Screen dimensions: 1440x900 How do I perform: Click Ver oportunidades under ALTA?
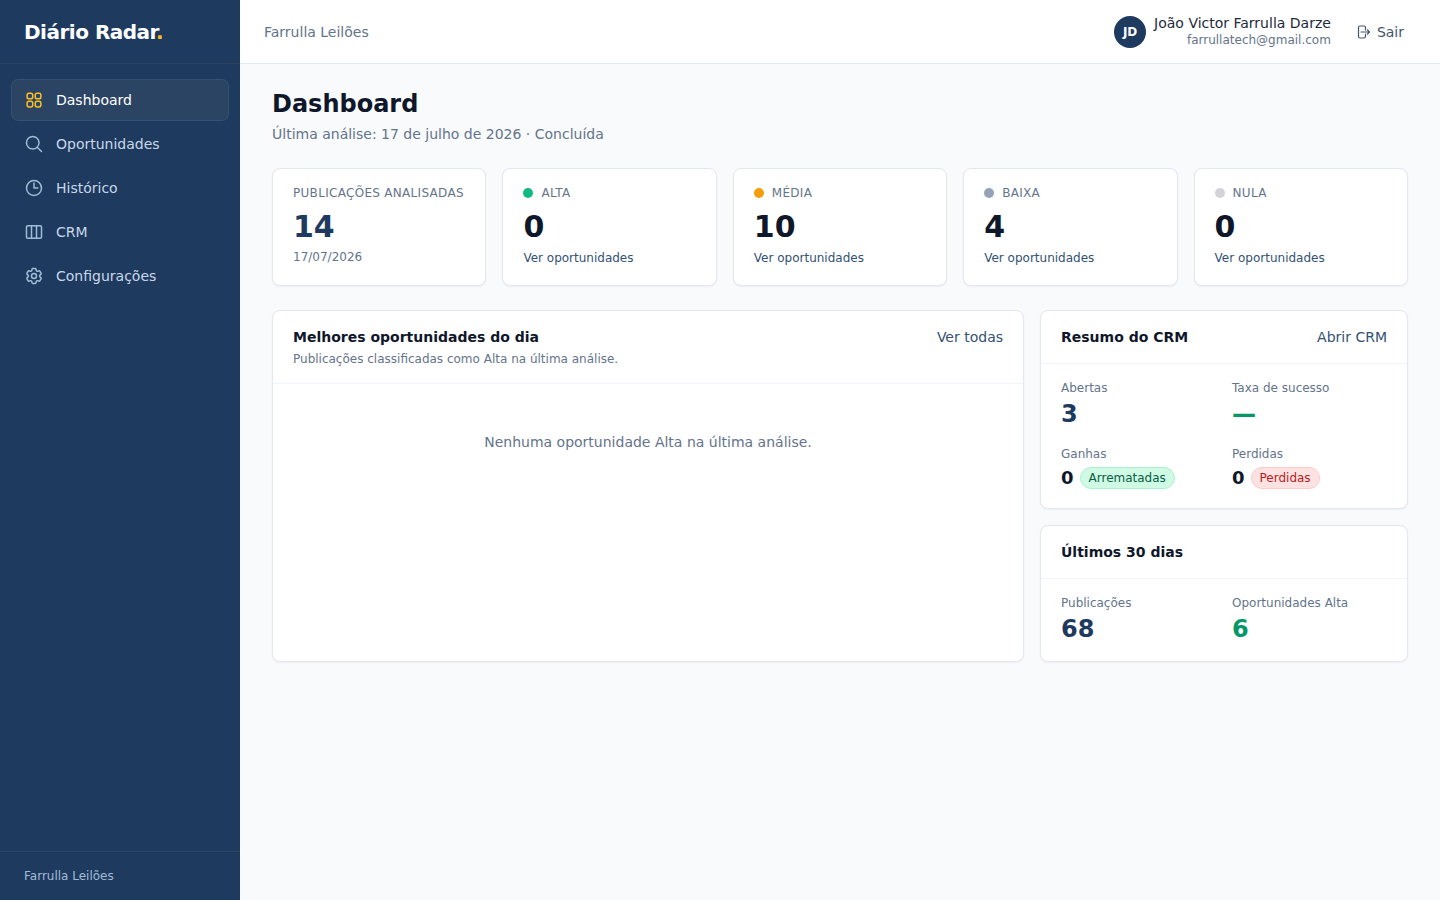pyautogui.click(x=578, y=258)
